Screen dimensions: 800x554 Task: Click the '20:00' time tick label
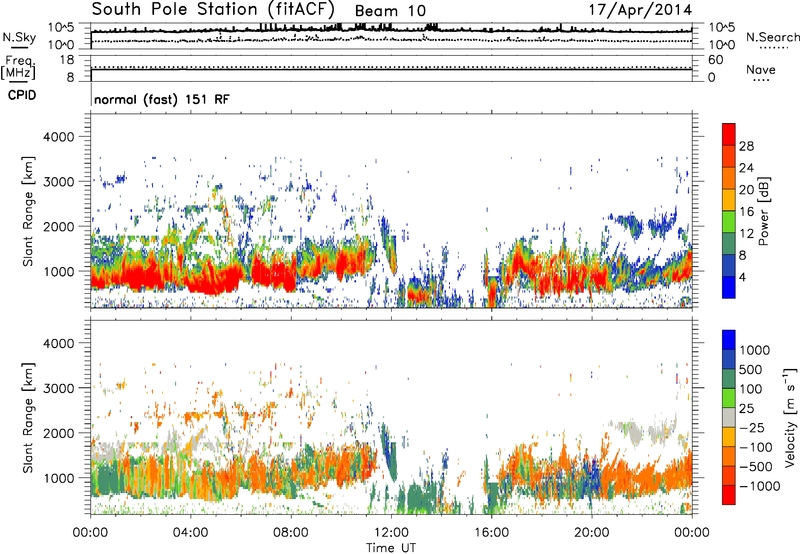coord(591,533)
